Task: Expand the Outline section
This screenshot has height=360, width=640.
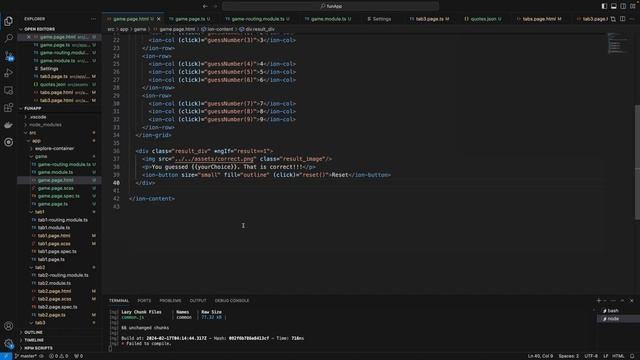Action: [x=59, y=332]
